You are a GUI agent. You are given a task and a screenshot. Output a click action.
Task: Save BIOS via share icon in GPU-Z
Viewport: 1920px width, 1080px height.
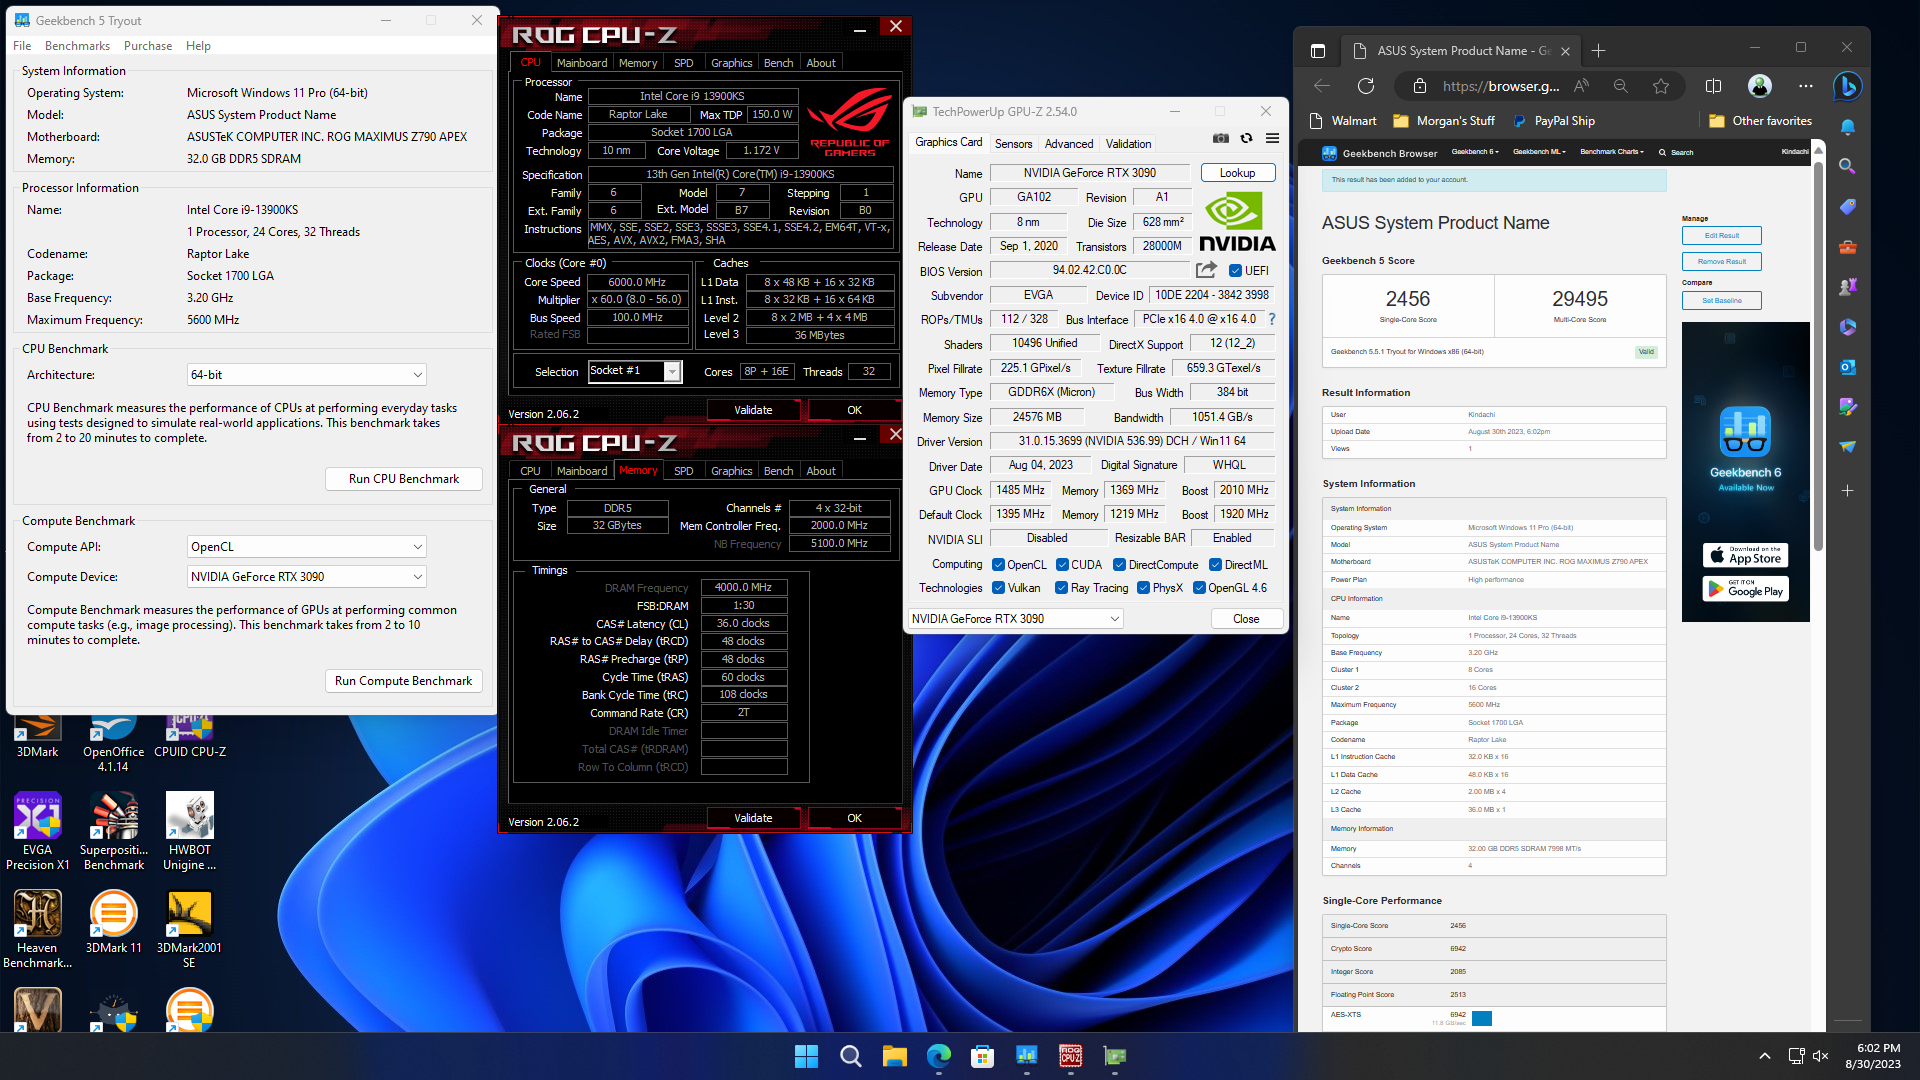click(1206, 270)
